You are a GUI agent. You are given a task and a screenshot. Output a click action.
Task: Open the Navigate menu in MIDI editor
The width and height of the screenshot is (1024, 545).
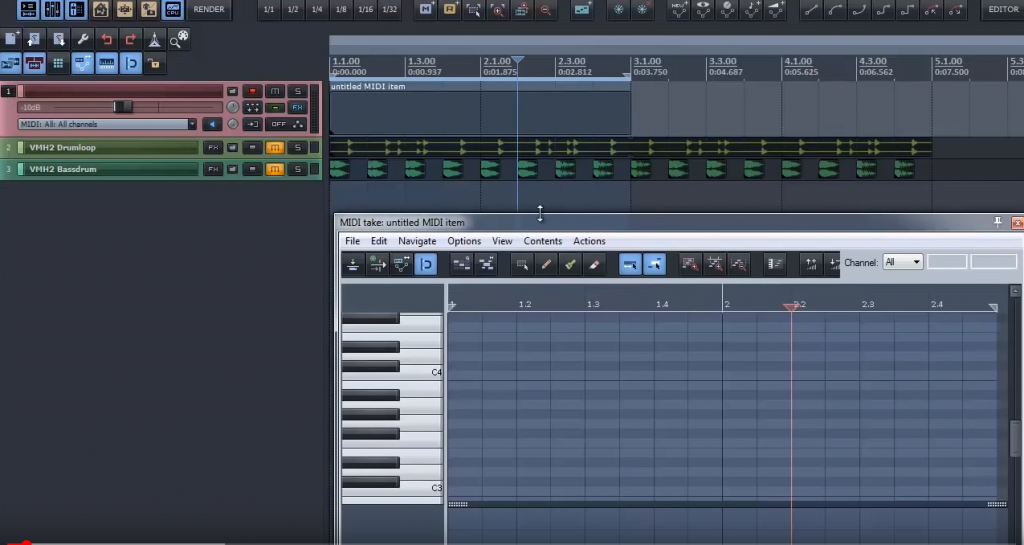click(x=417, y=241)
